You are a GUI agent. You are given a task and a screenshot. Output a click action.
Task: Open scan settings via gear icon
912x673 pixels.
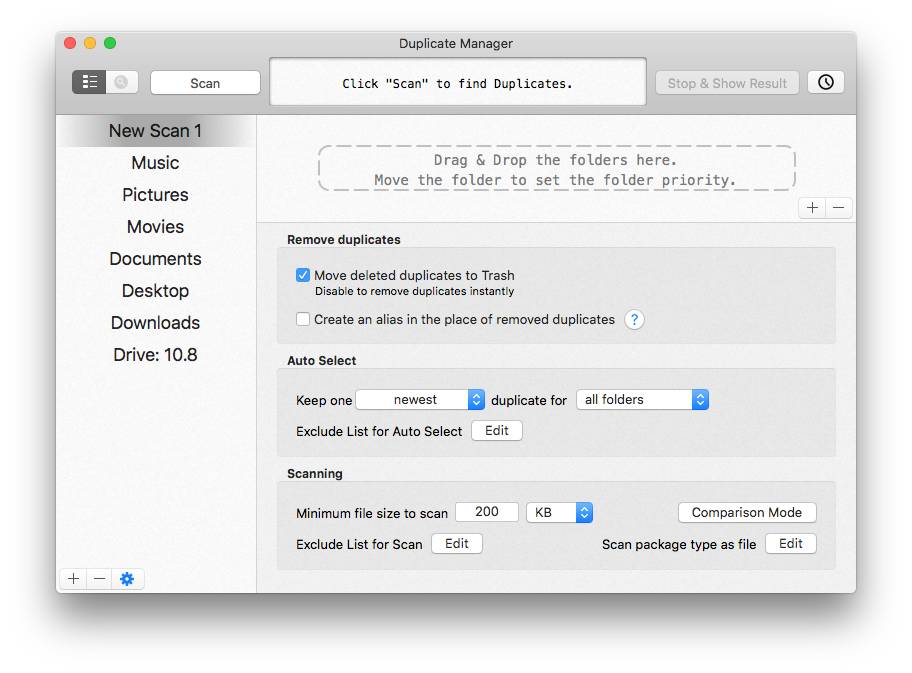127,578
